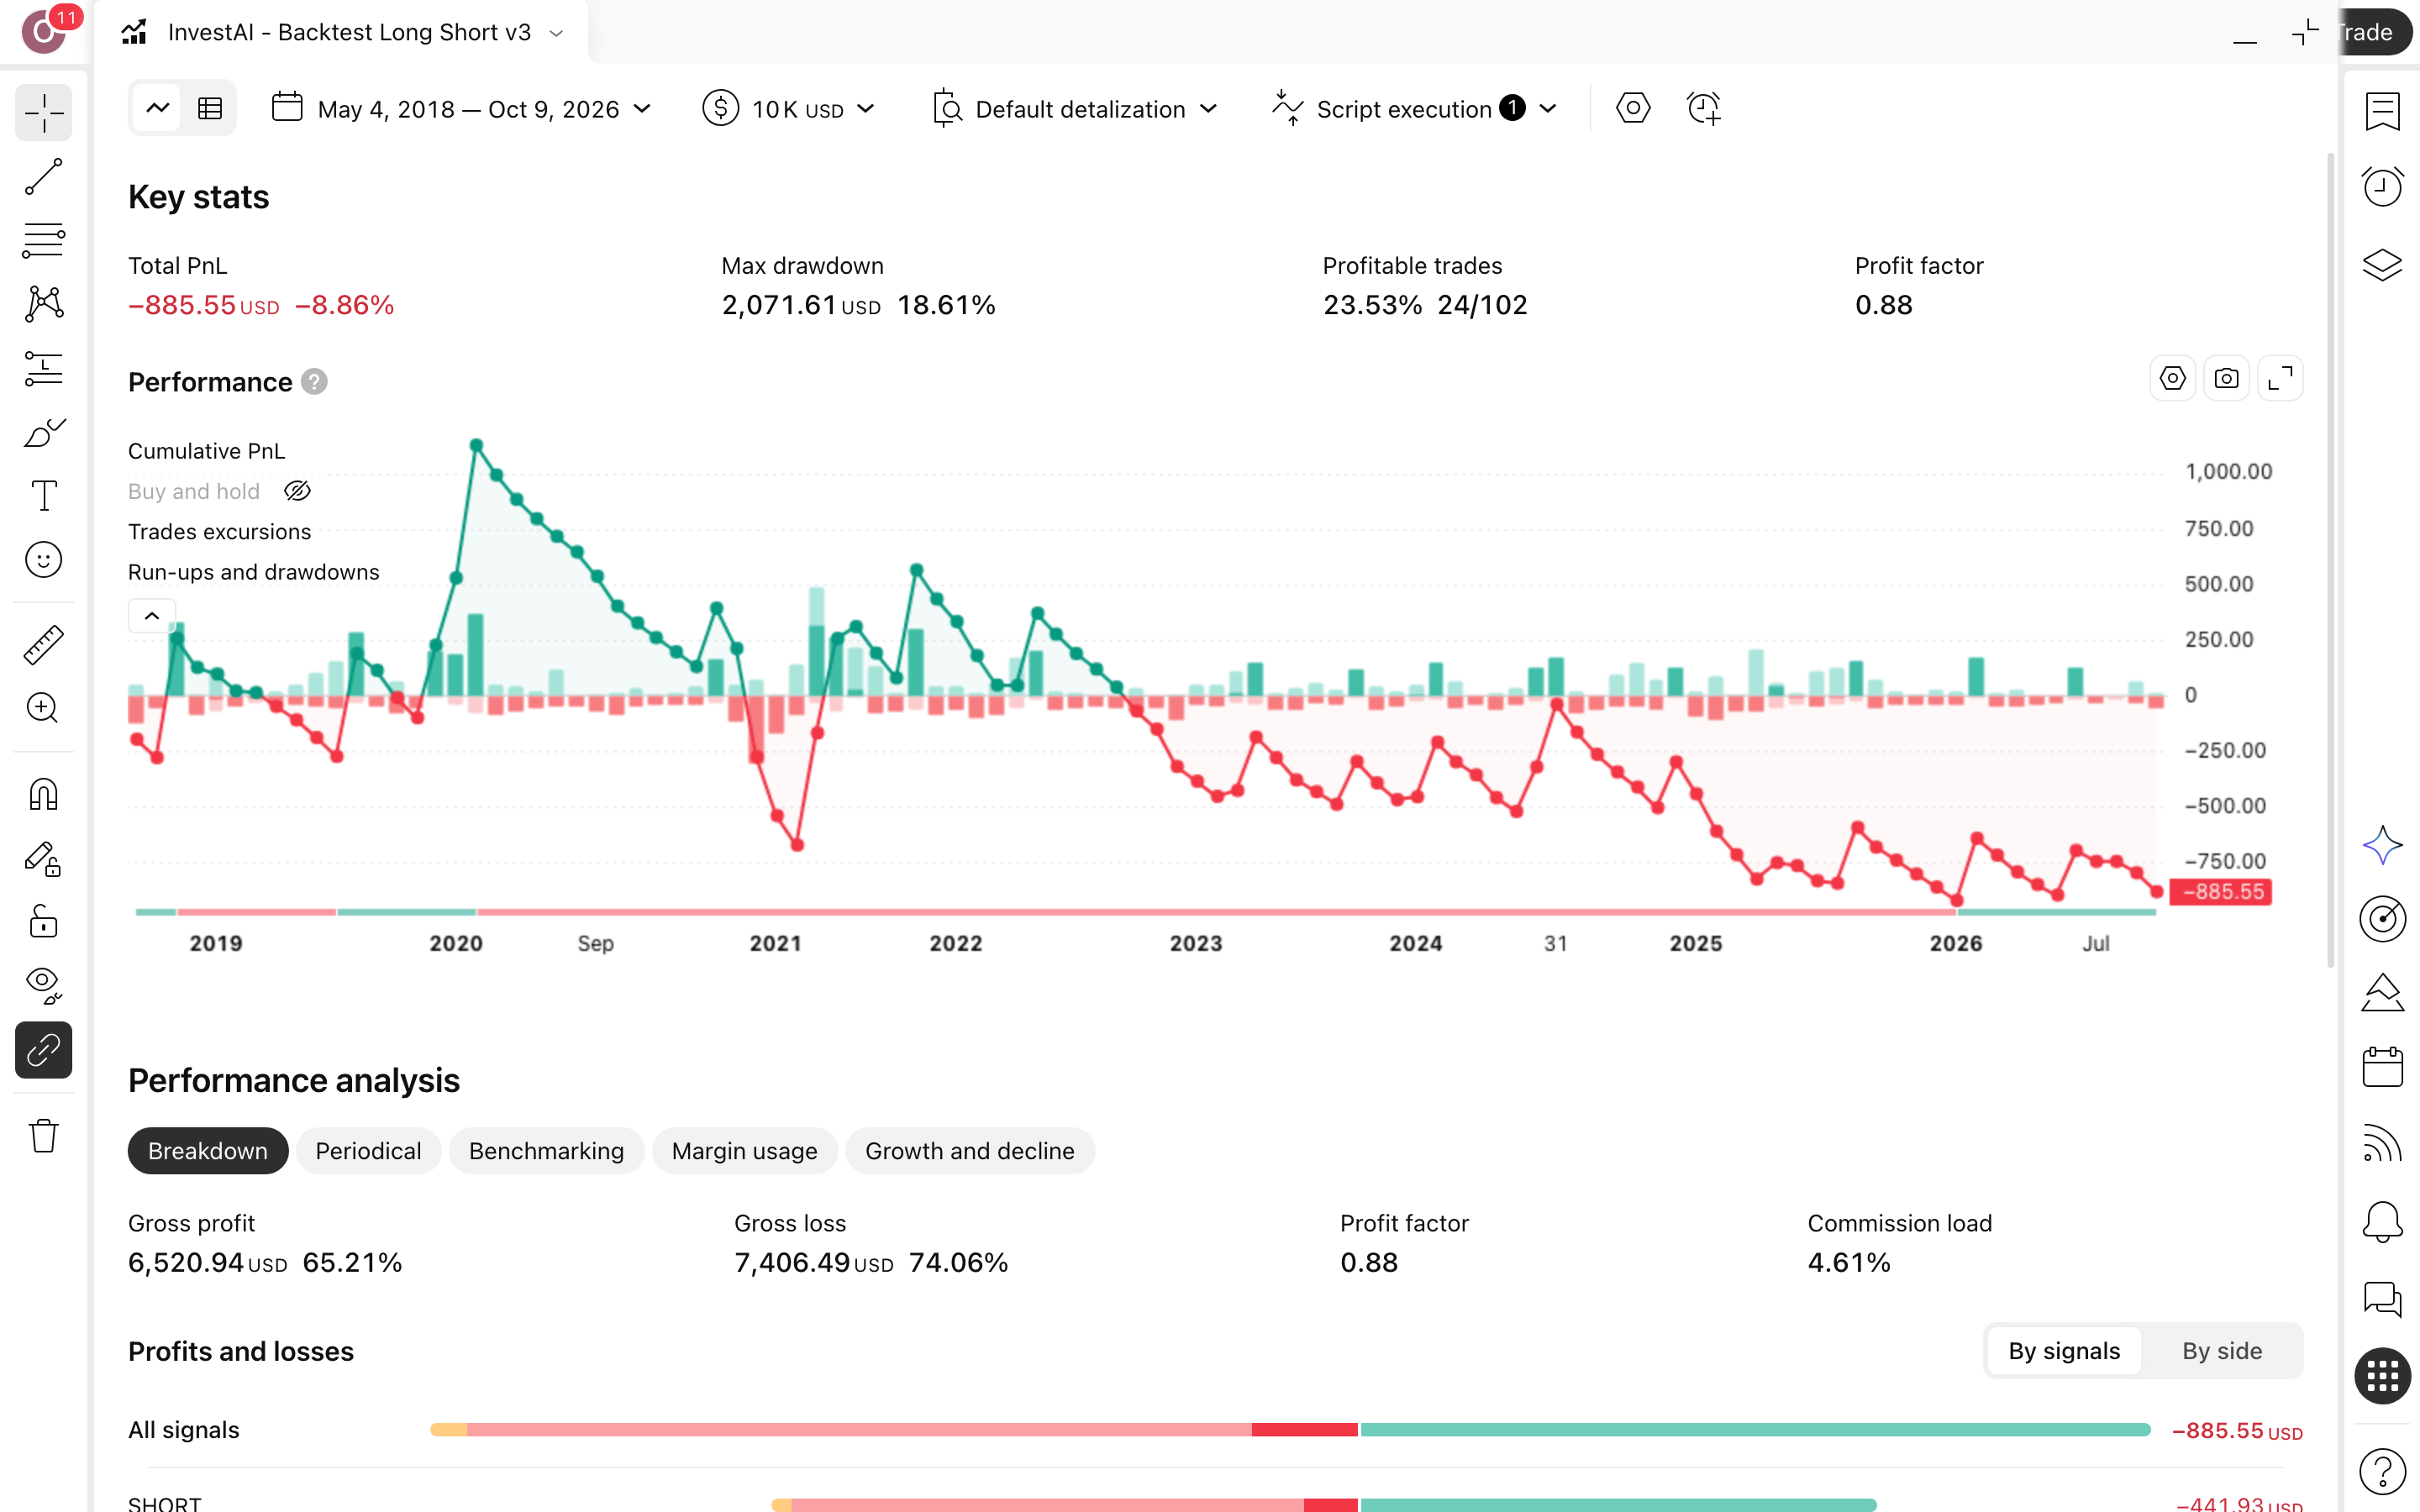
Task: Select the Growth and decline tab
Action: point(969,1151)
